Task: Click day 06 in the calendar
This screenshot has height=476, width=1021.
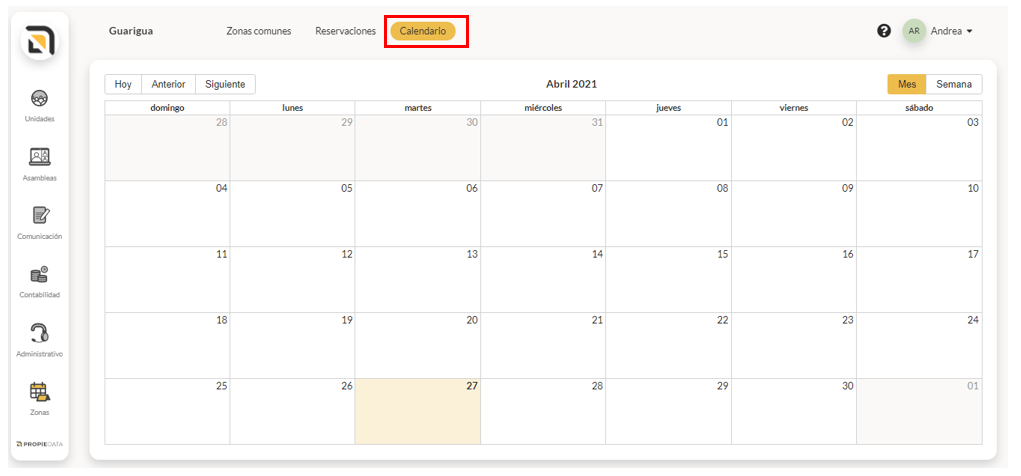Action: pyautogui.click(x=418, y=214)
